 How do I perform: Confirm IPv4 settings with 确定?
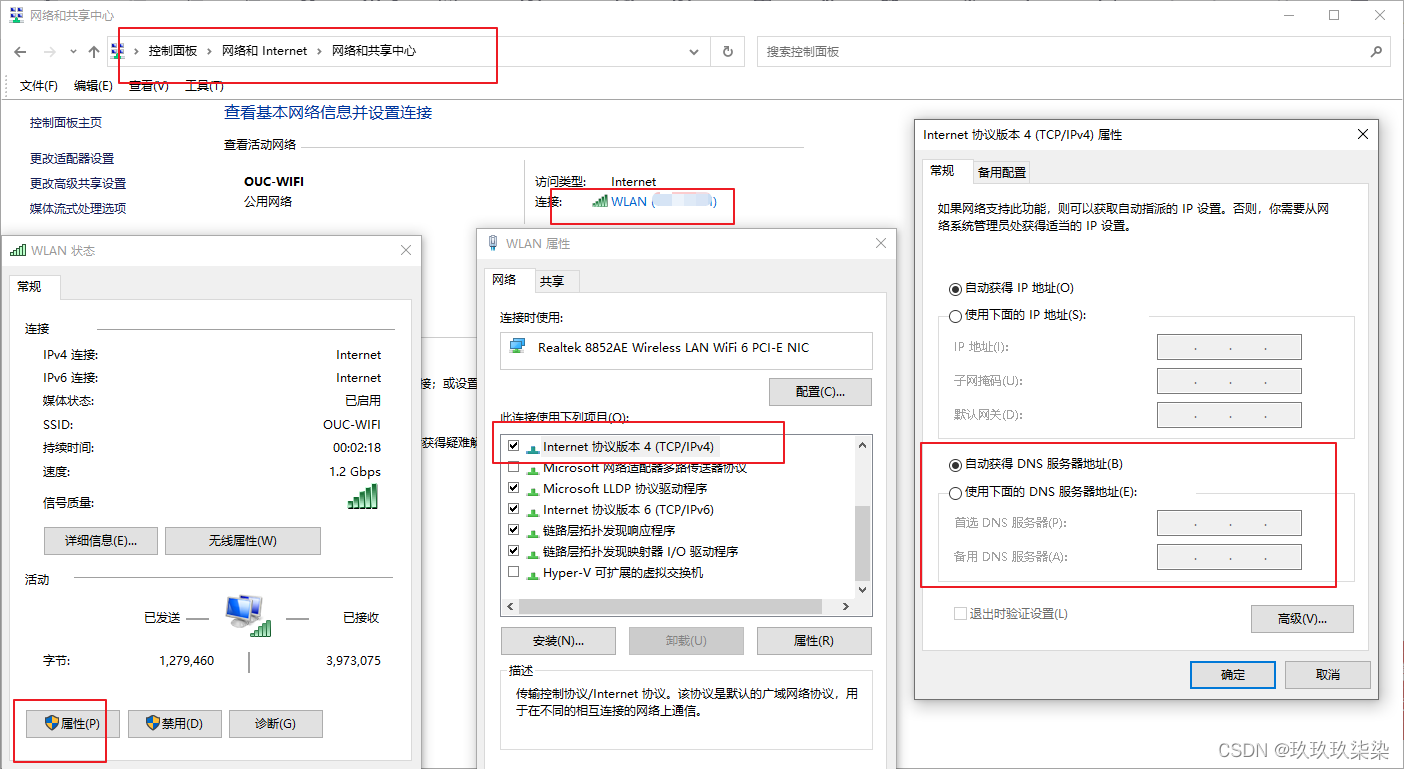click(1233, 675)
